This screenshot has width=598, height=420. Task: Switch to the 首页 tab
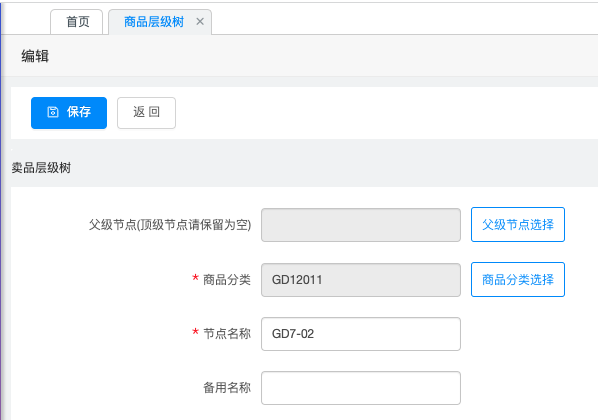click(77, 22)
